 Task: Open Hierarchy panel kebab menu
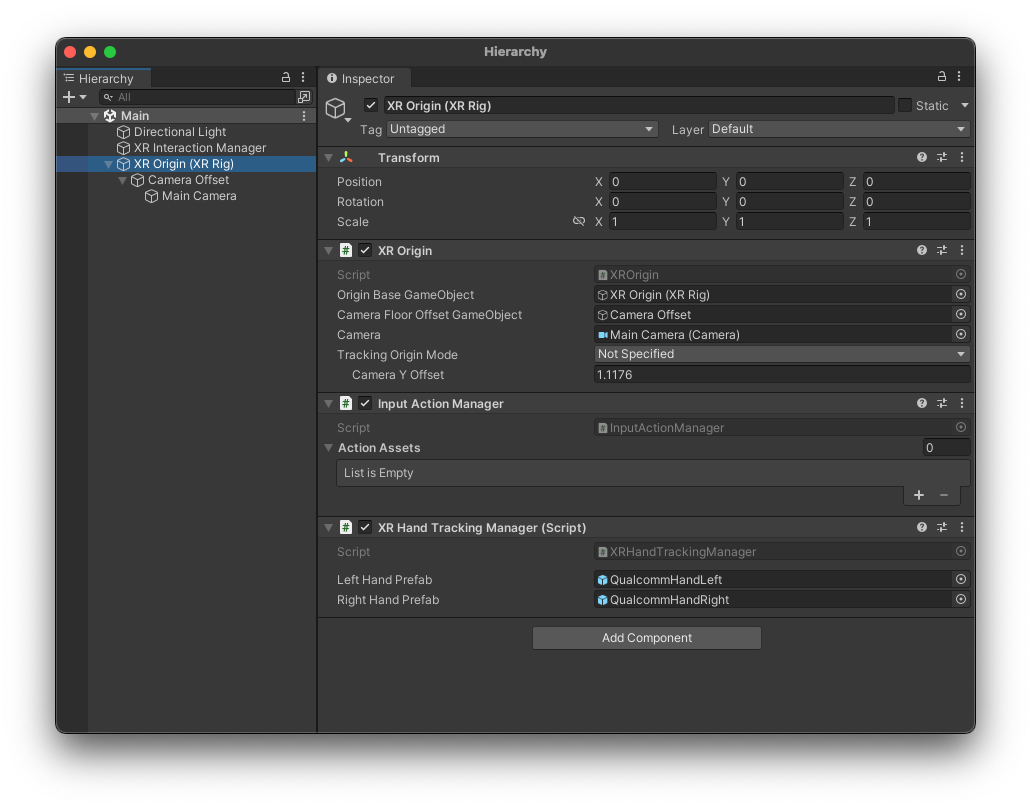[x=303, y=78]
